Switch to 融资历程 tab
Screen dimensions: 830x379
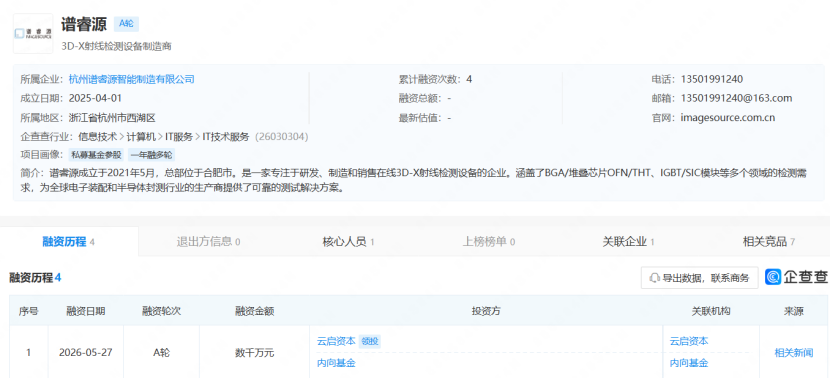69,242
